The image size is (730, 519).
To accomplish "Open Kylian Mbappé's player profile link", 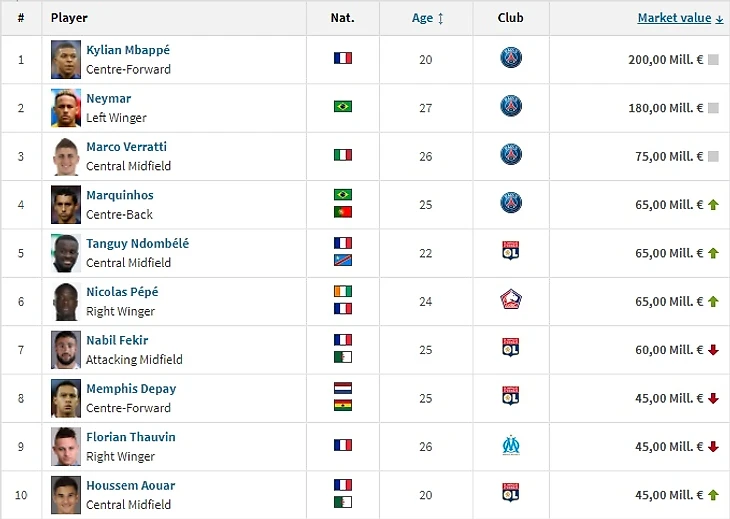I will point(129,50).
